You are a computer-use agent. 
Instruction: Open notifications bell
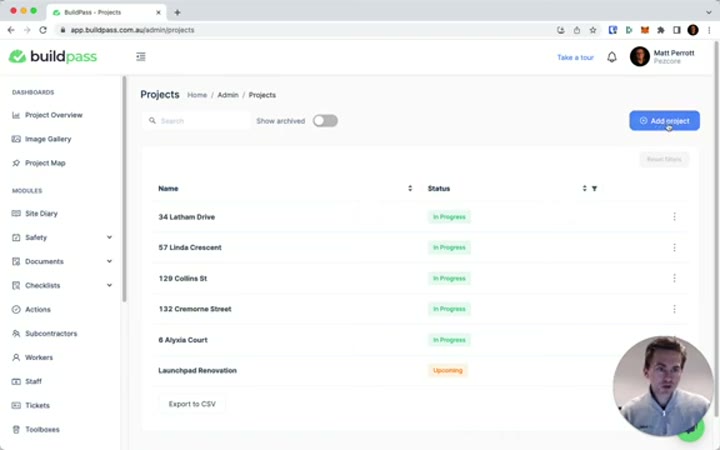(x=612, y=57)
